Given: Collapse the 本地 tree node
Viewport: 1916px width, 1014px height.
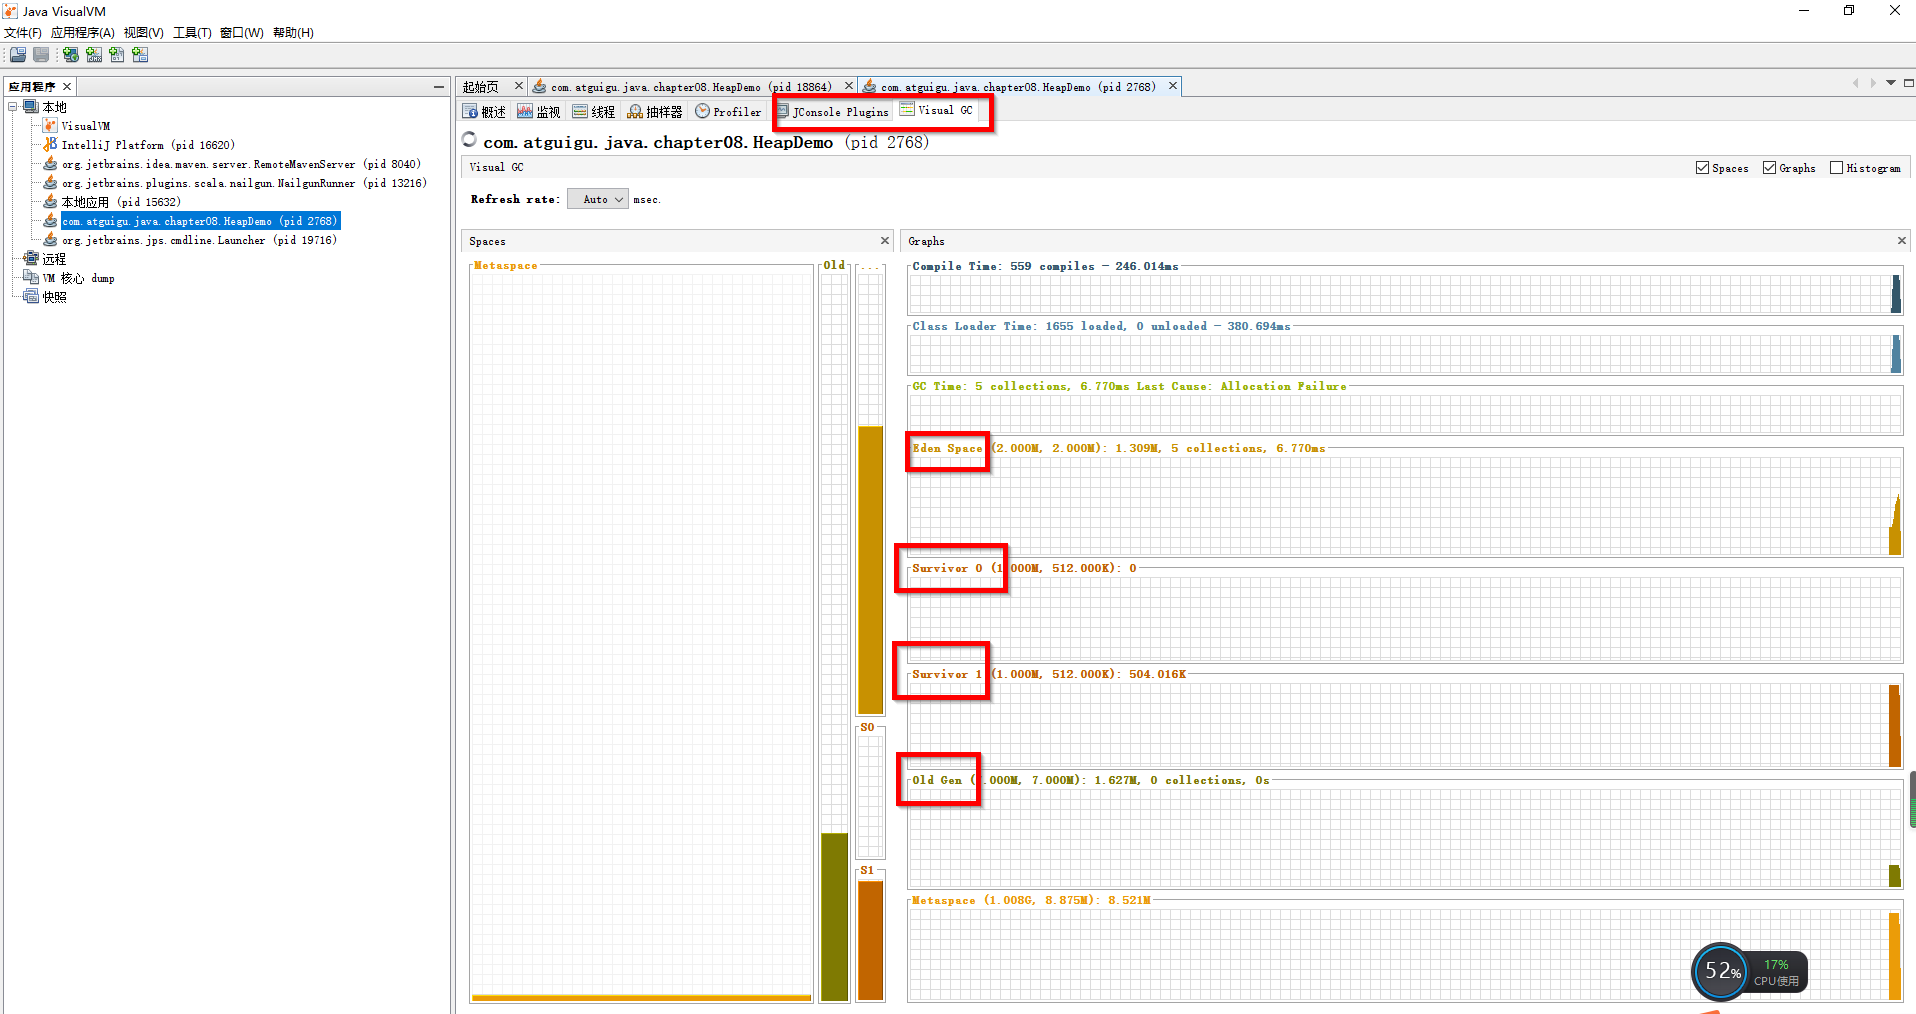Looking at the screenshot, I should tap(13, 106).
